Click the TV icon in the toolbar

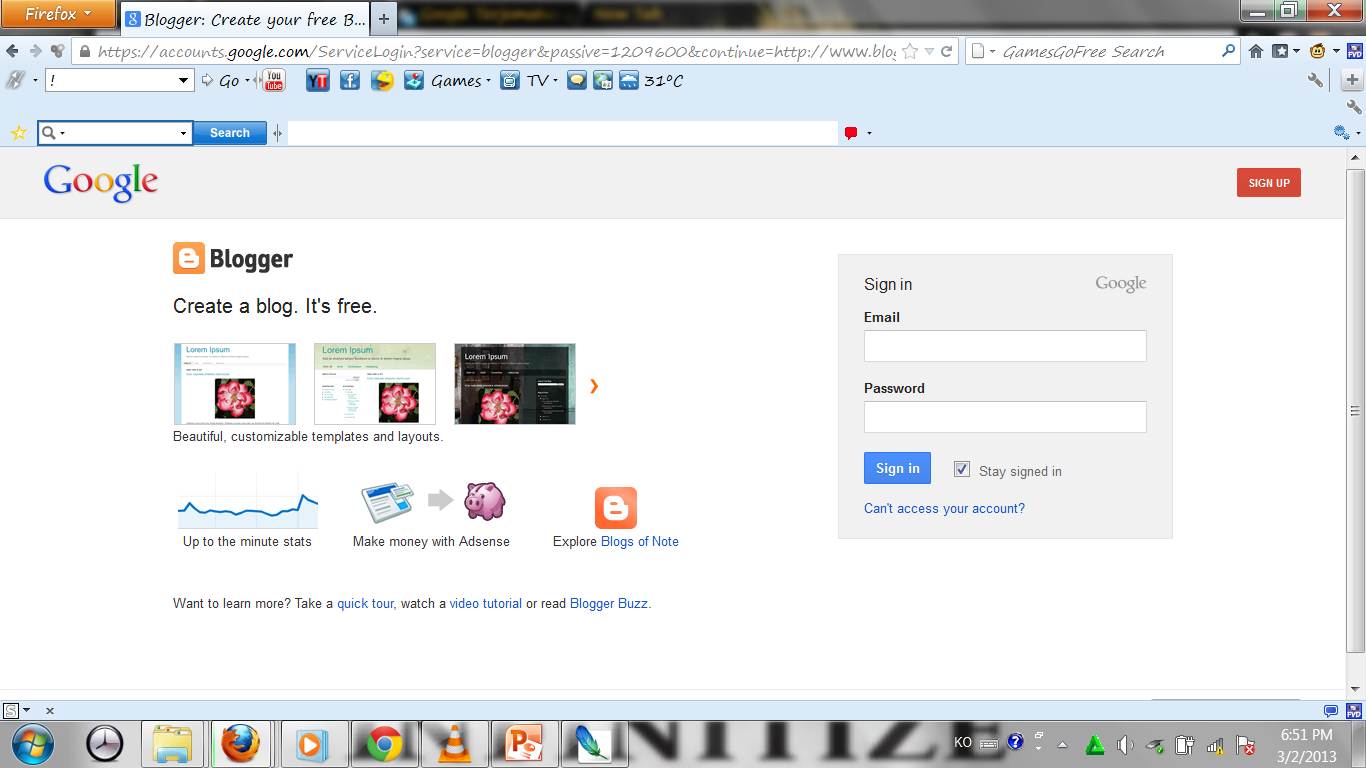[x=510, y=81]
